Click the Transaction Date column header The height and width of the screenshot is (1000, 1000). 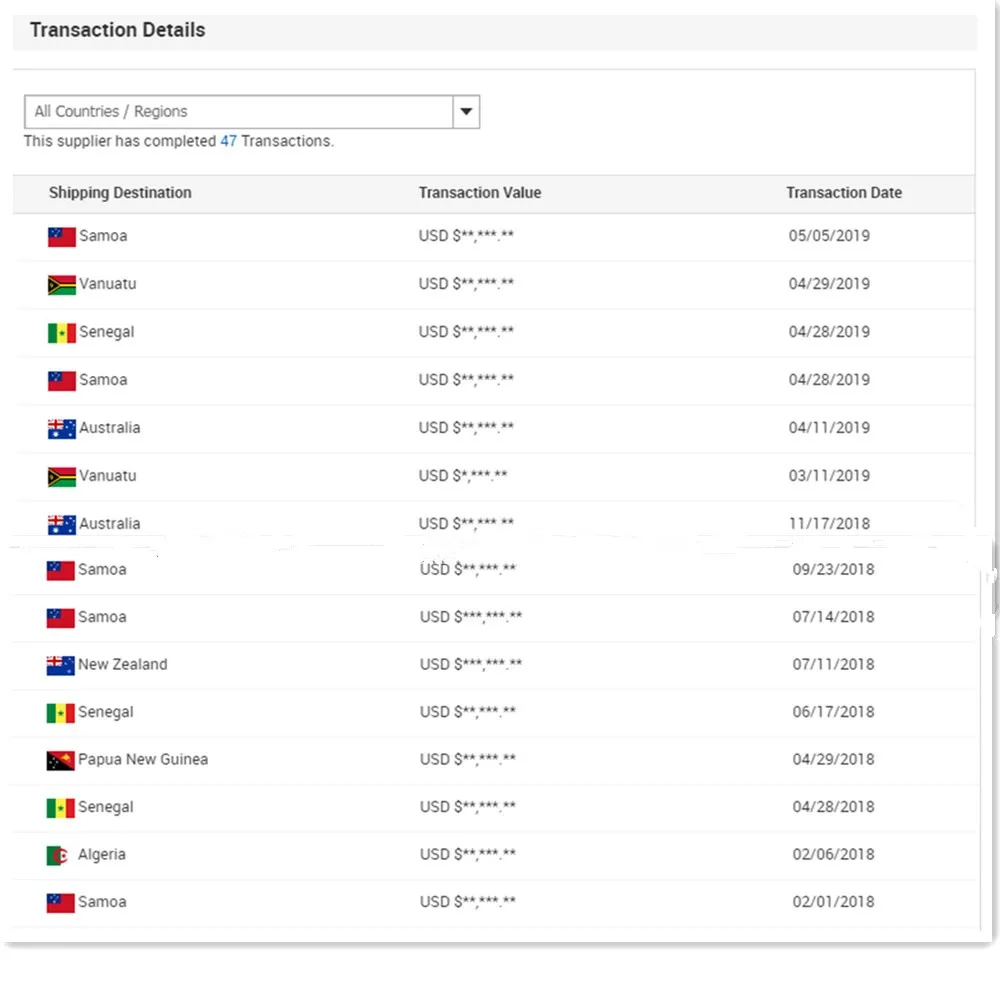click(844, 193)
